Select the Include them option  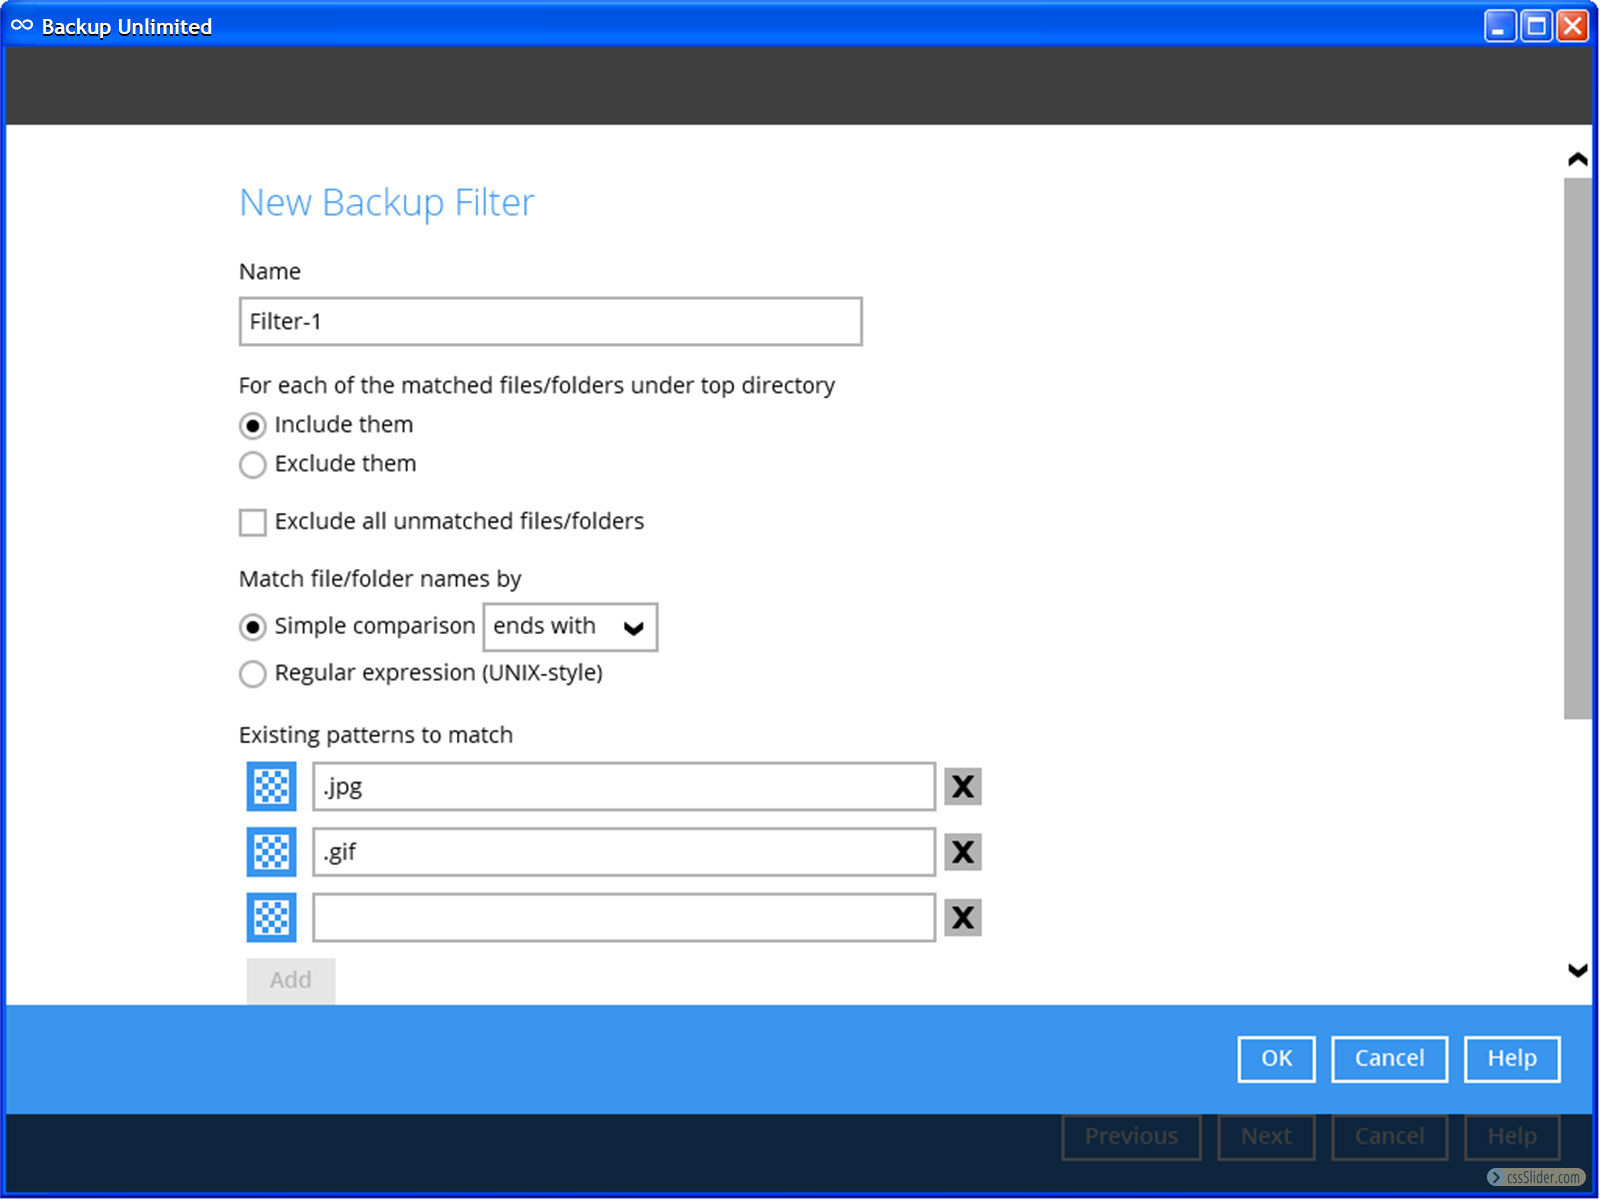click(253, 426)
